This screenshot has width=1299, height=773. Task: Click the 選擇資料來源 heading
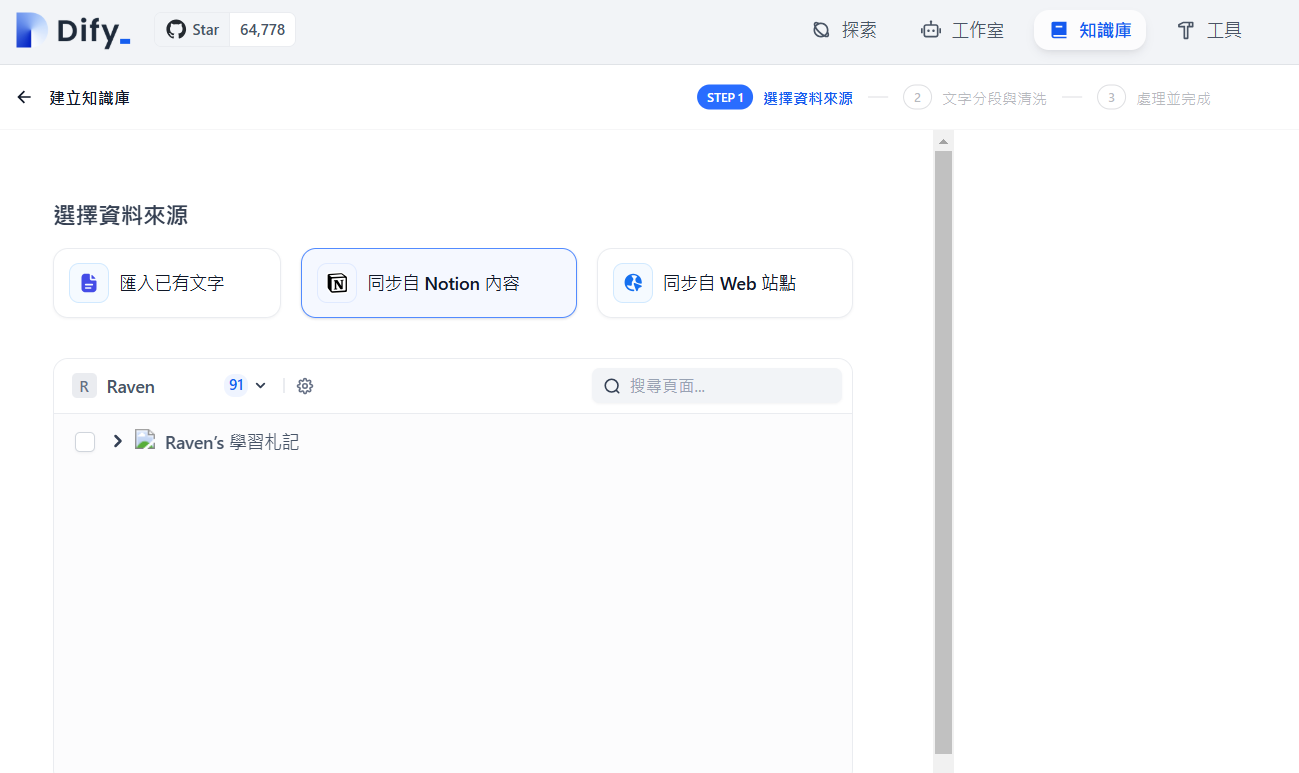(x=121, y=215)
